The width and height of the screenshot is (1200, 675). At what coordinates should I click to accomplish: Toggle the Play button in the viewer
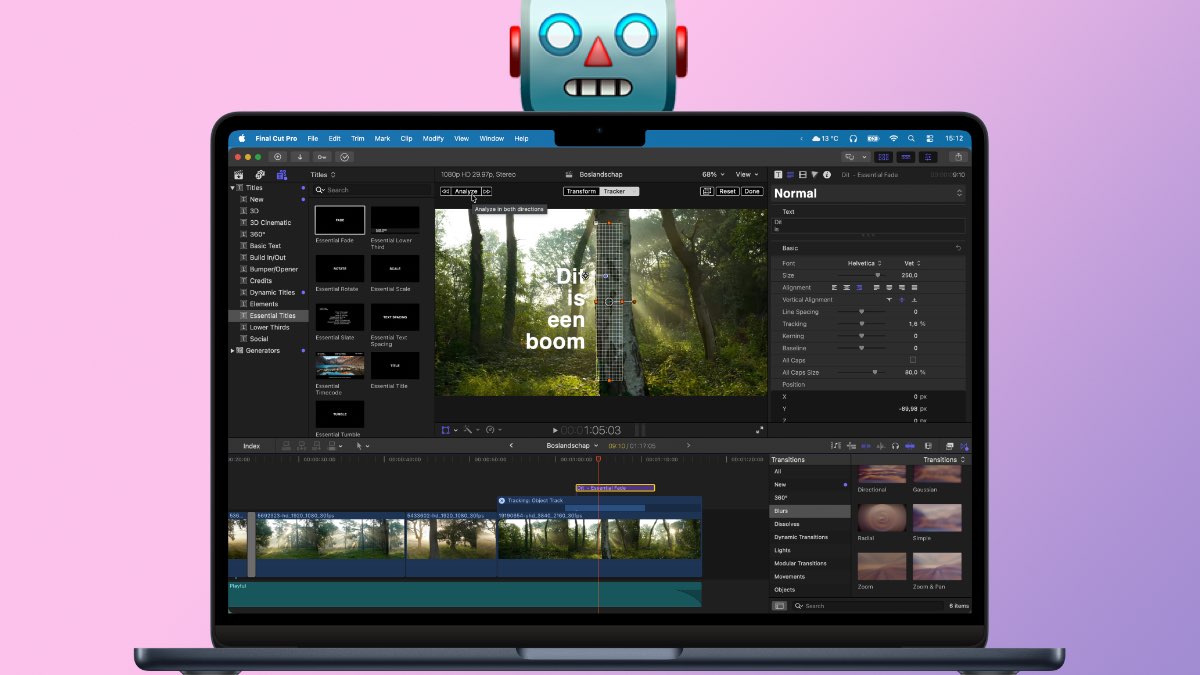pyautogui.click(x=555, y=430)
